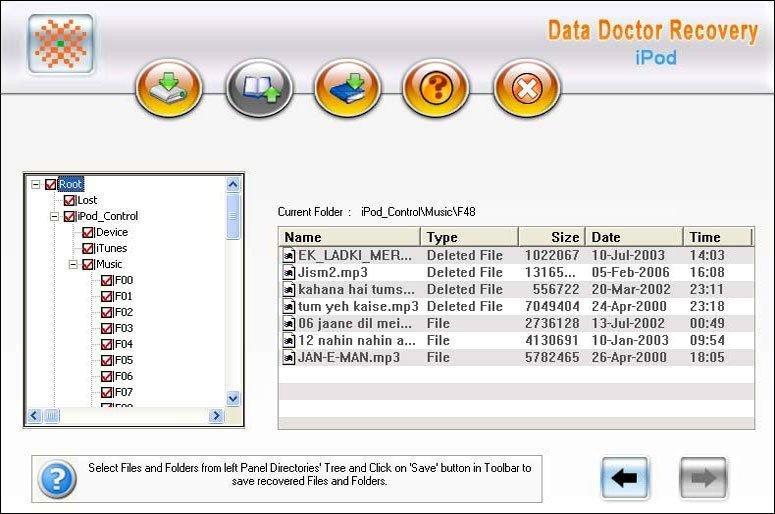Screen dimensions: 775x514
Task: Click the grey right arrow next button
Action: click(703, 478)
